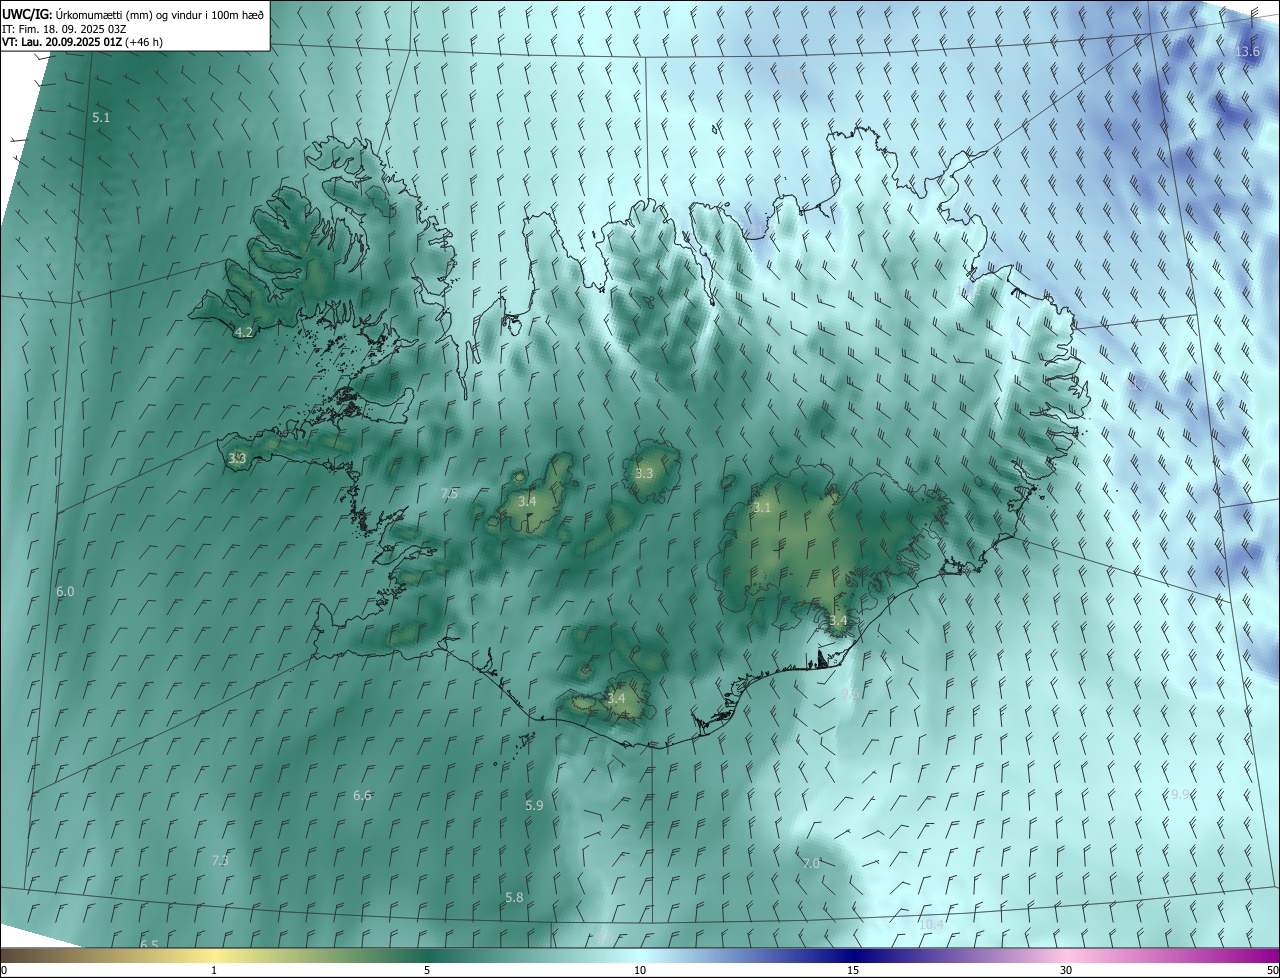Image resolution: width=1280 pixels, height=978 pixels.
Task: Select the VT: Lau. 20.09.2025 01Z line
Action: click(x=82, y=42)
